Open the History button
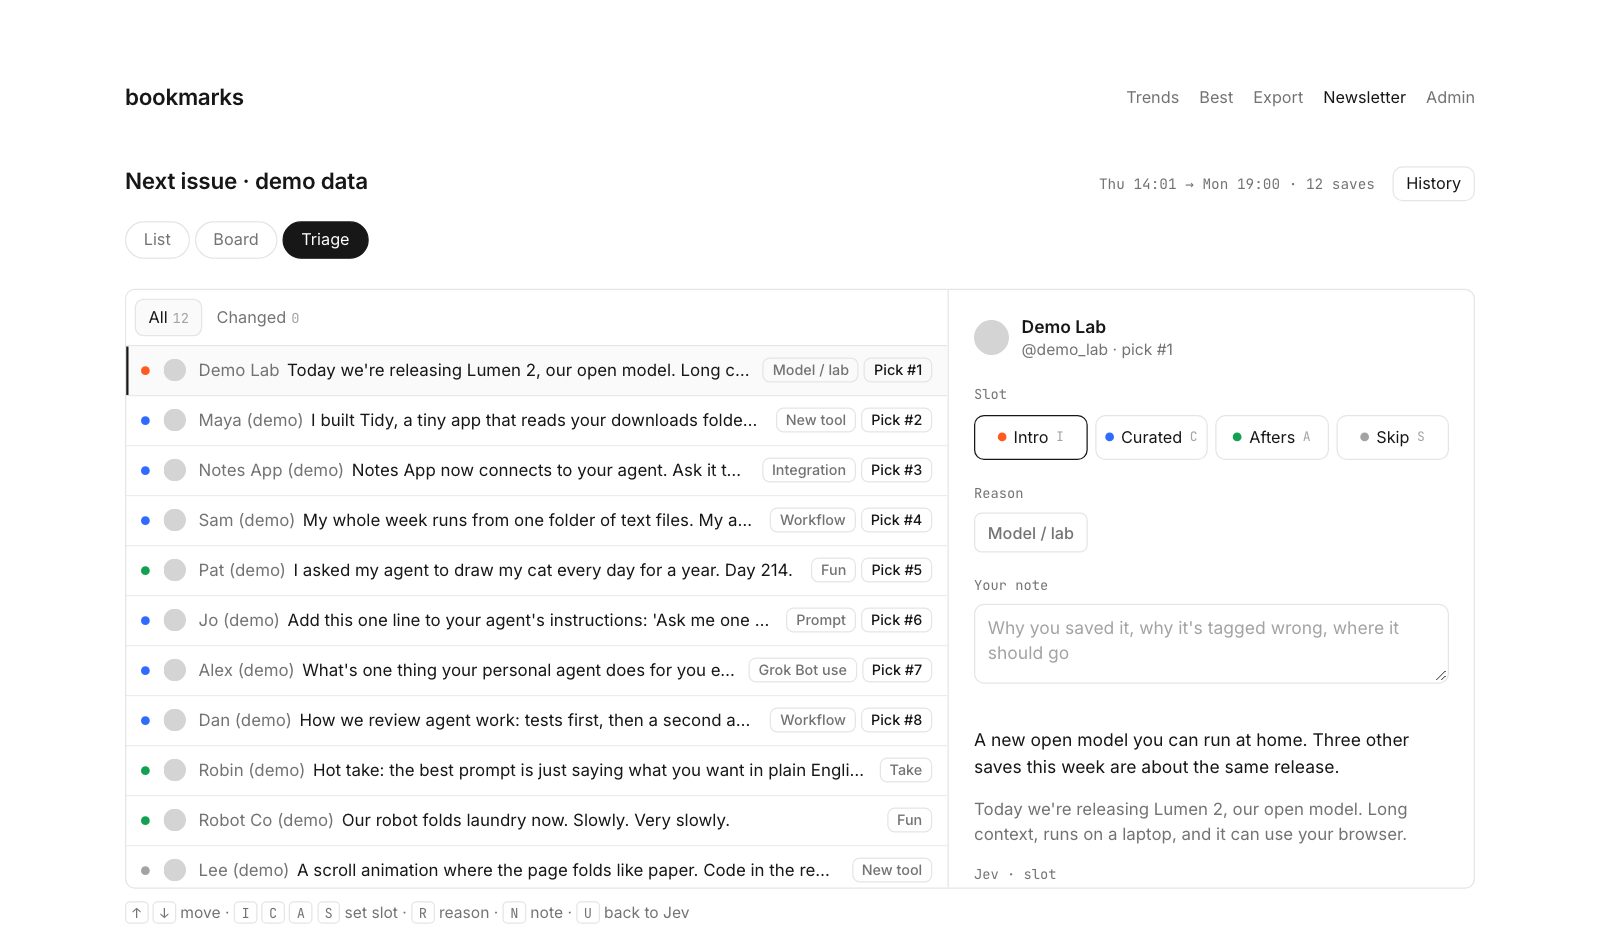1600x950 pixels. click(1433, 184)
